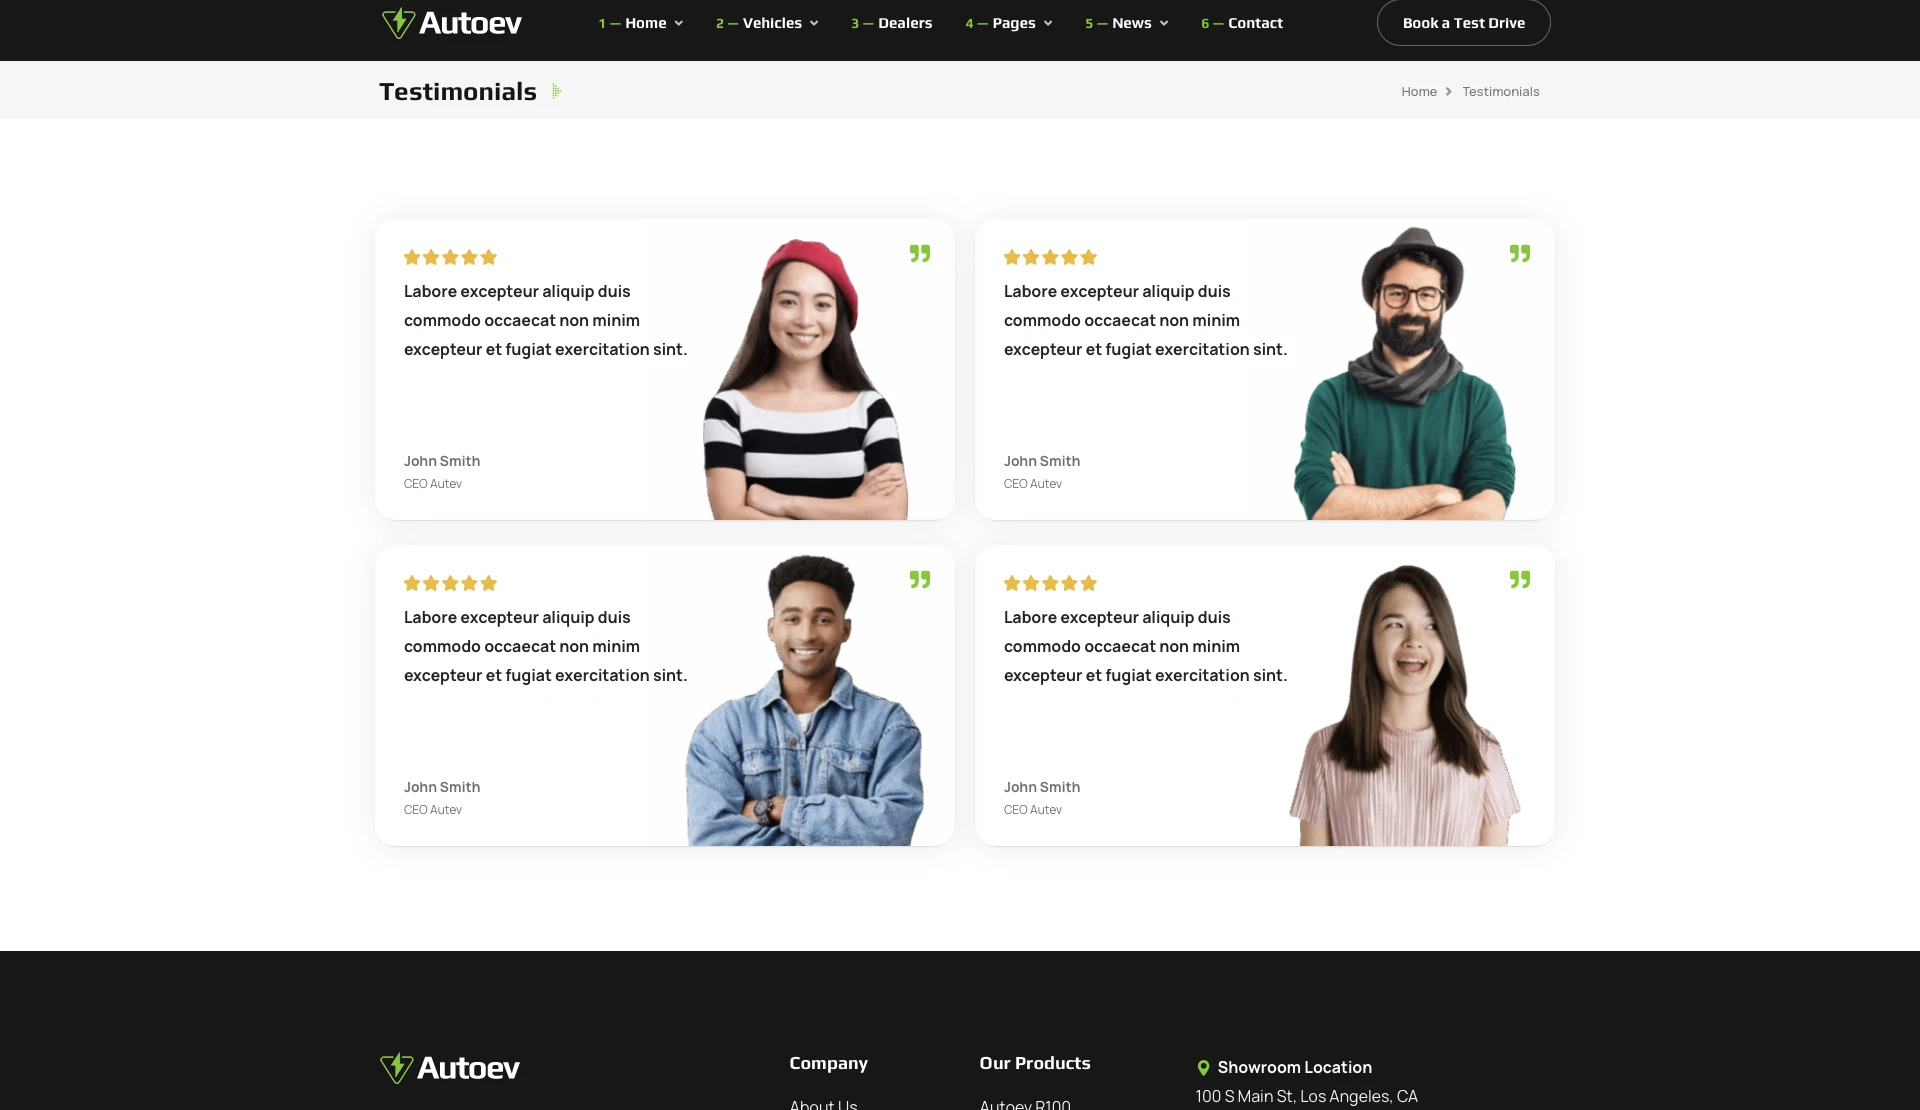Viewport: 1920px width, 1110px height.
Task: Open the About Us footer link
Action: [x=823, y=1104]
